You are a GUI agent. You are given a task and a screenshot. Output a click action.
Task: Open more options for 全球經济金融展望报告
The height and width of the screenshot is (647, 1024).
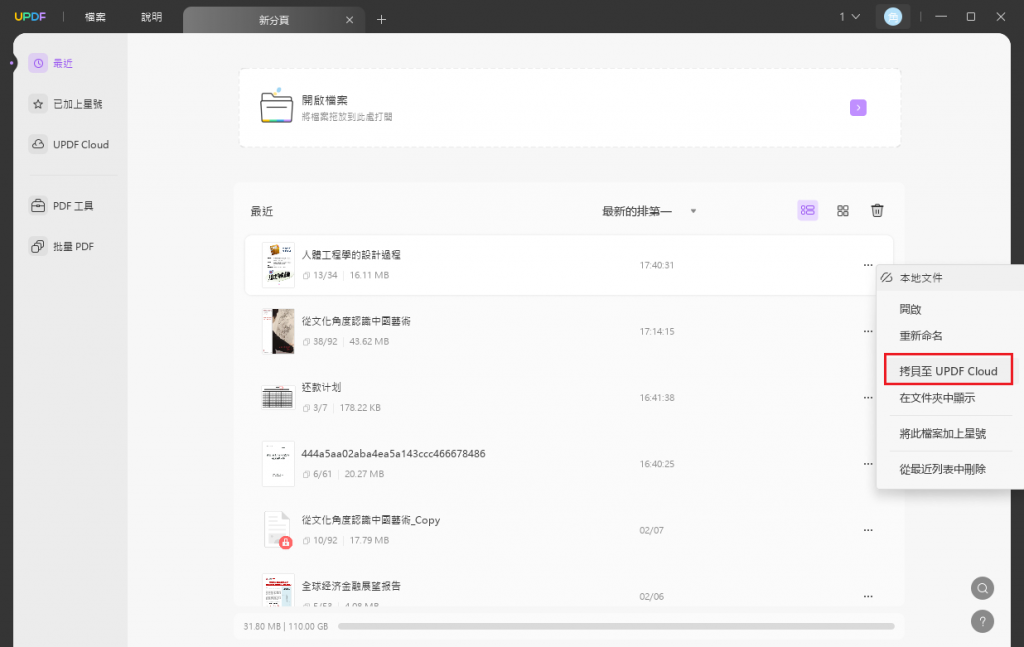point(868,596)
